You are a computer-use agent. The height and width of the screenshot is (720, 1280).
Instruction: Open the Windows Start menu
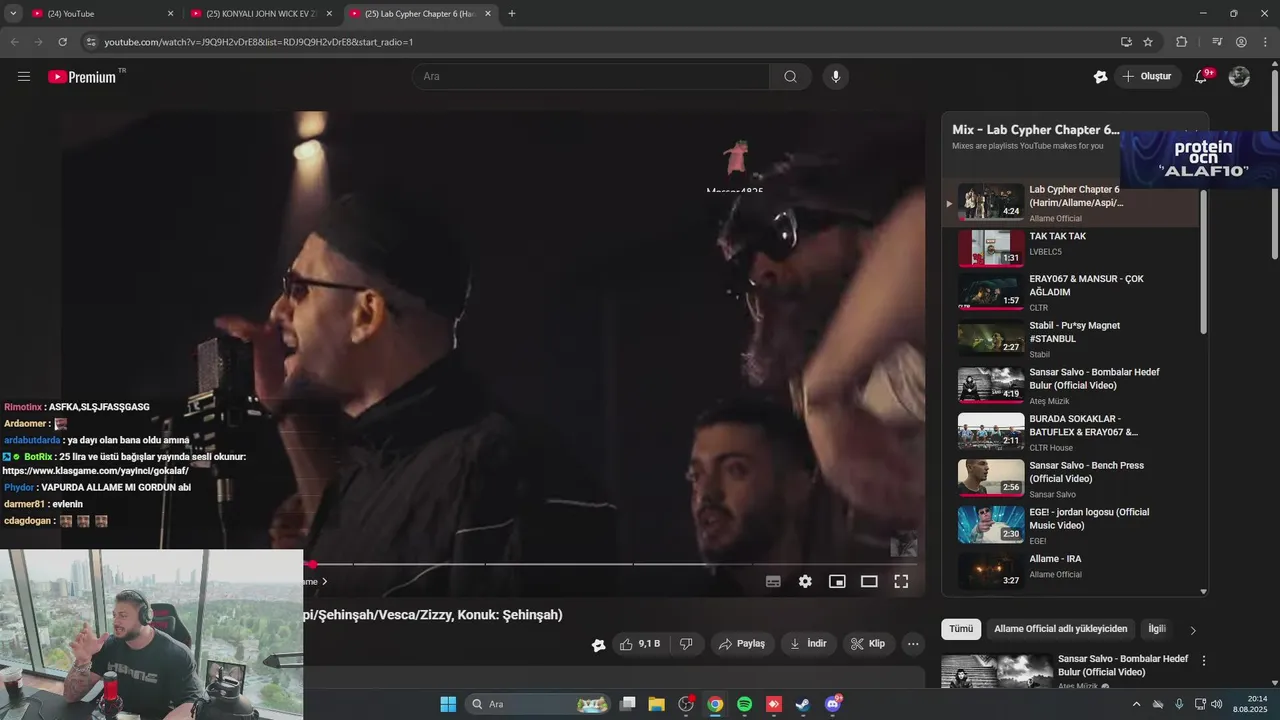(x=448, y=704)
